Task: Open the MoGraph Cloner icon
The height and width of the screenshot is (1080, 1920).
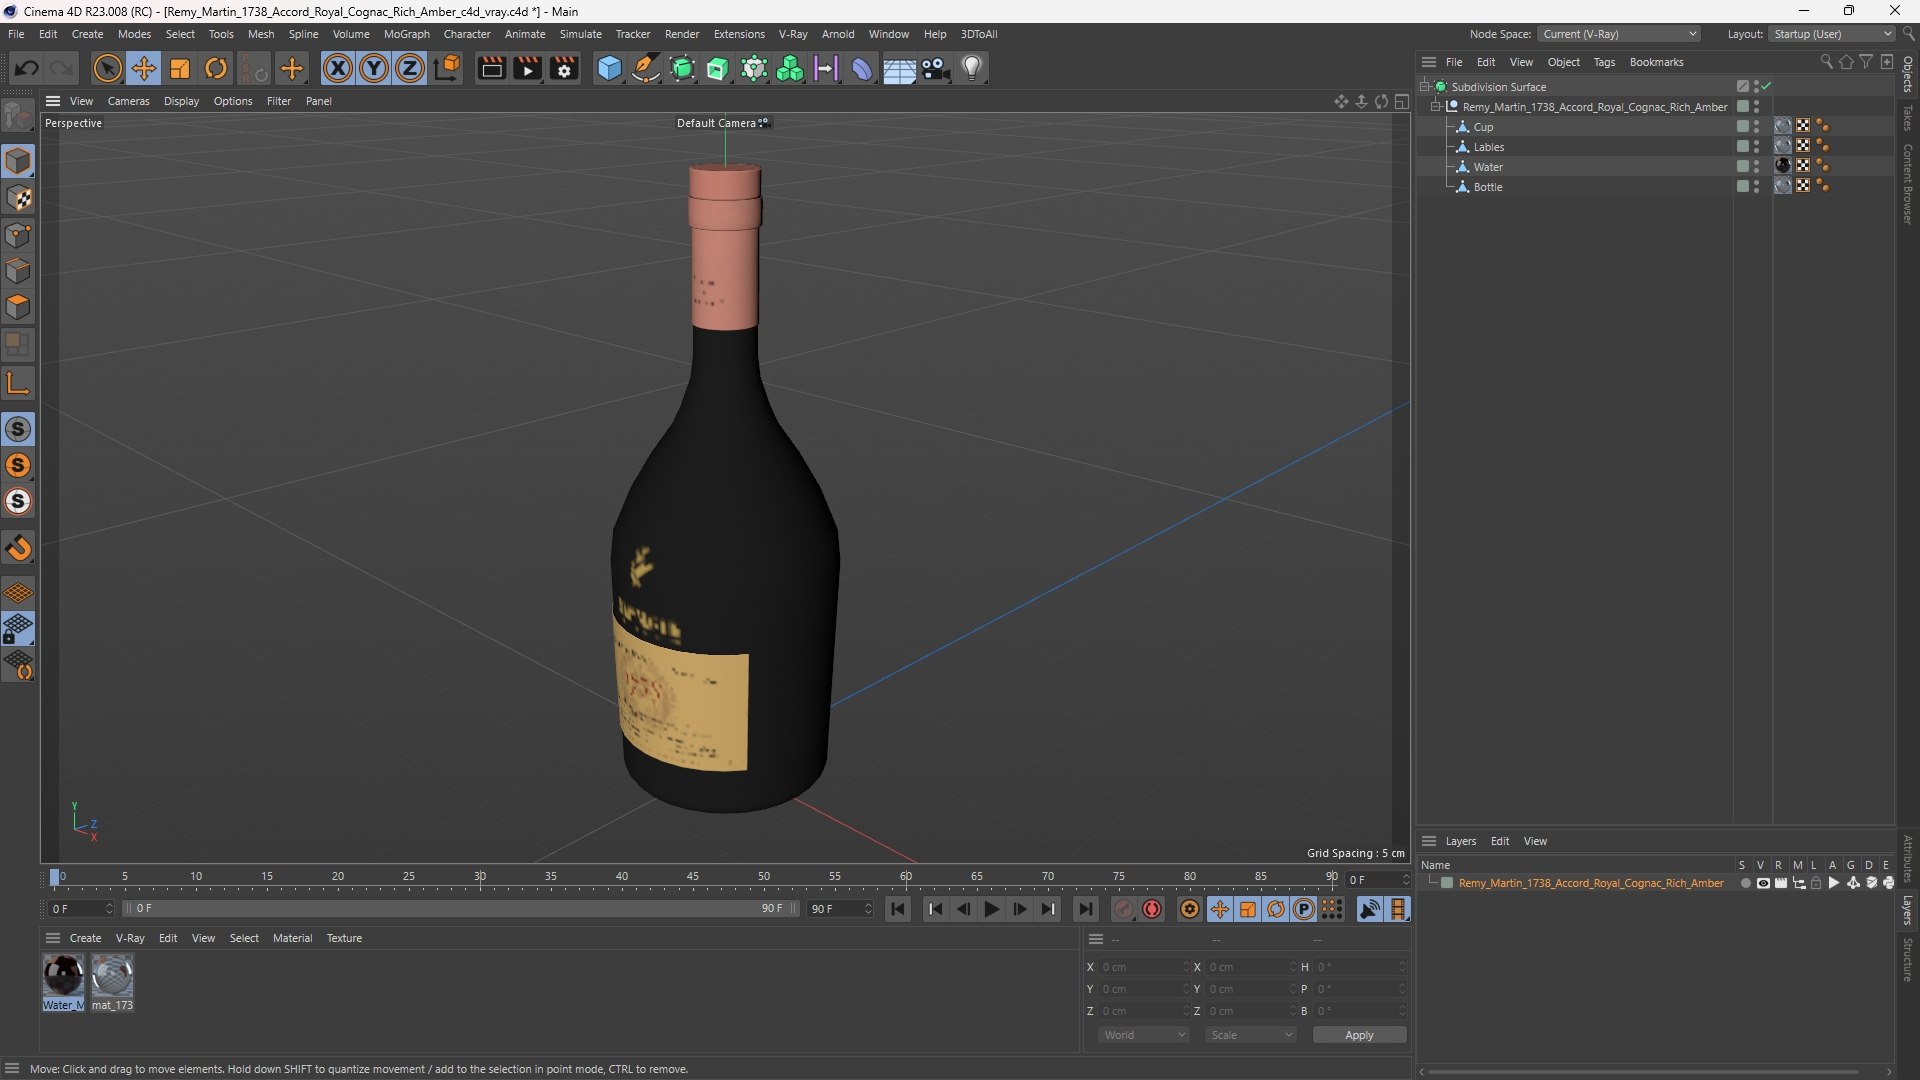Action: click(790, 68)
